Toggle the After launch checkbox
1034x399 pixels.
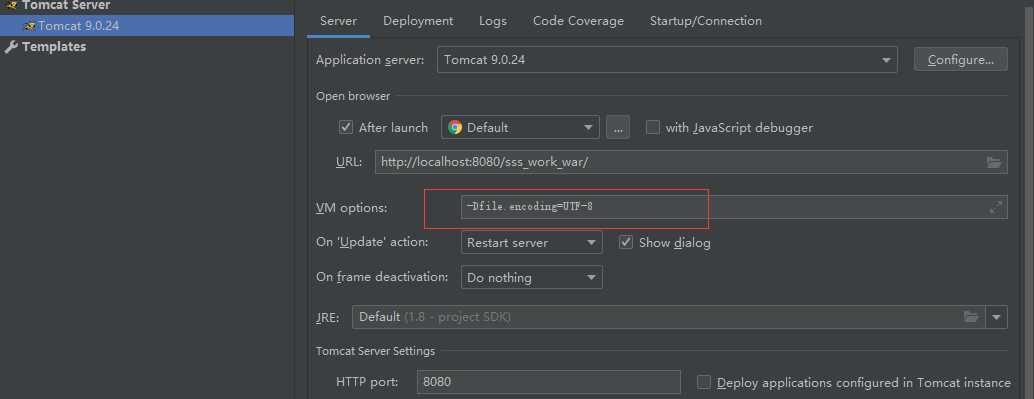tap(346, 127)
